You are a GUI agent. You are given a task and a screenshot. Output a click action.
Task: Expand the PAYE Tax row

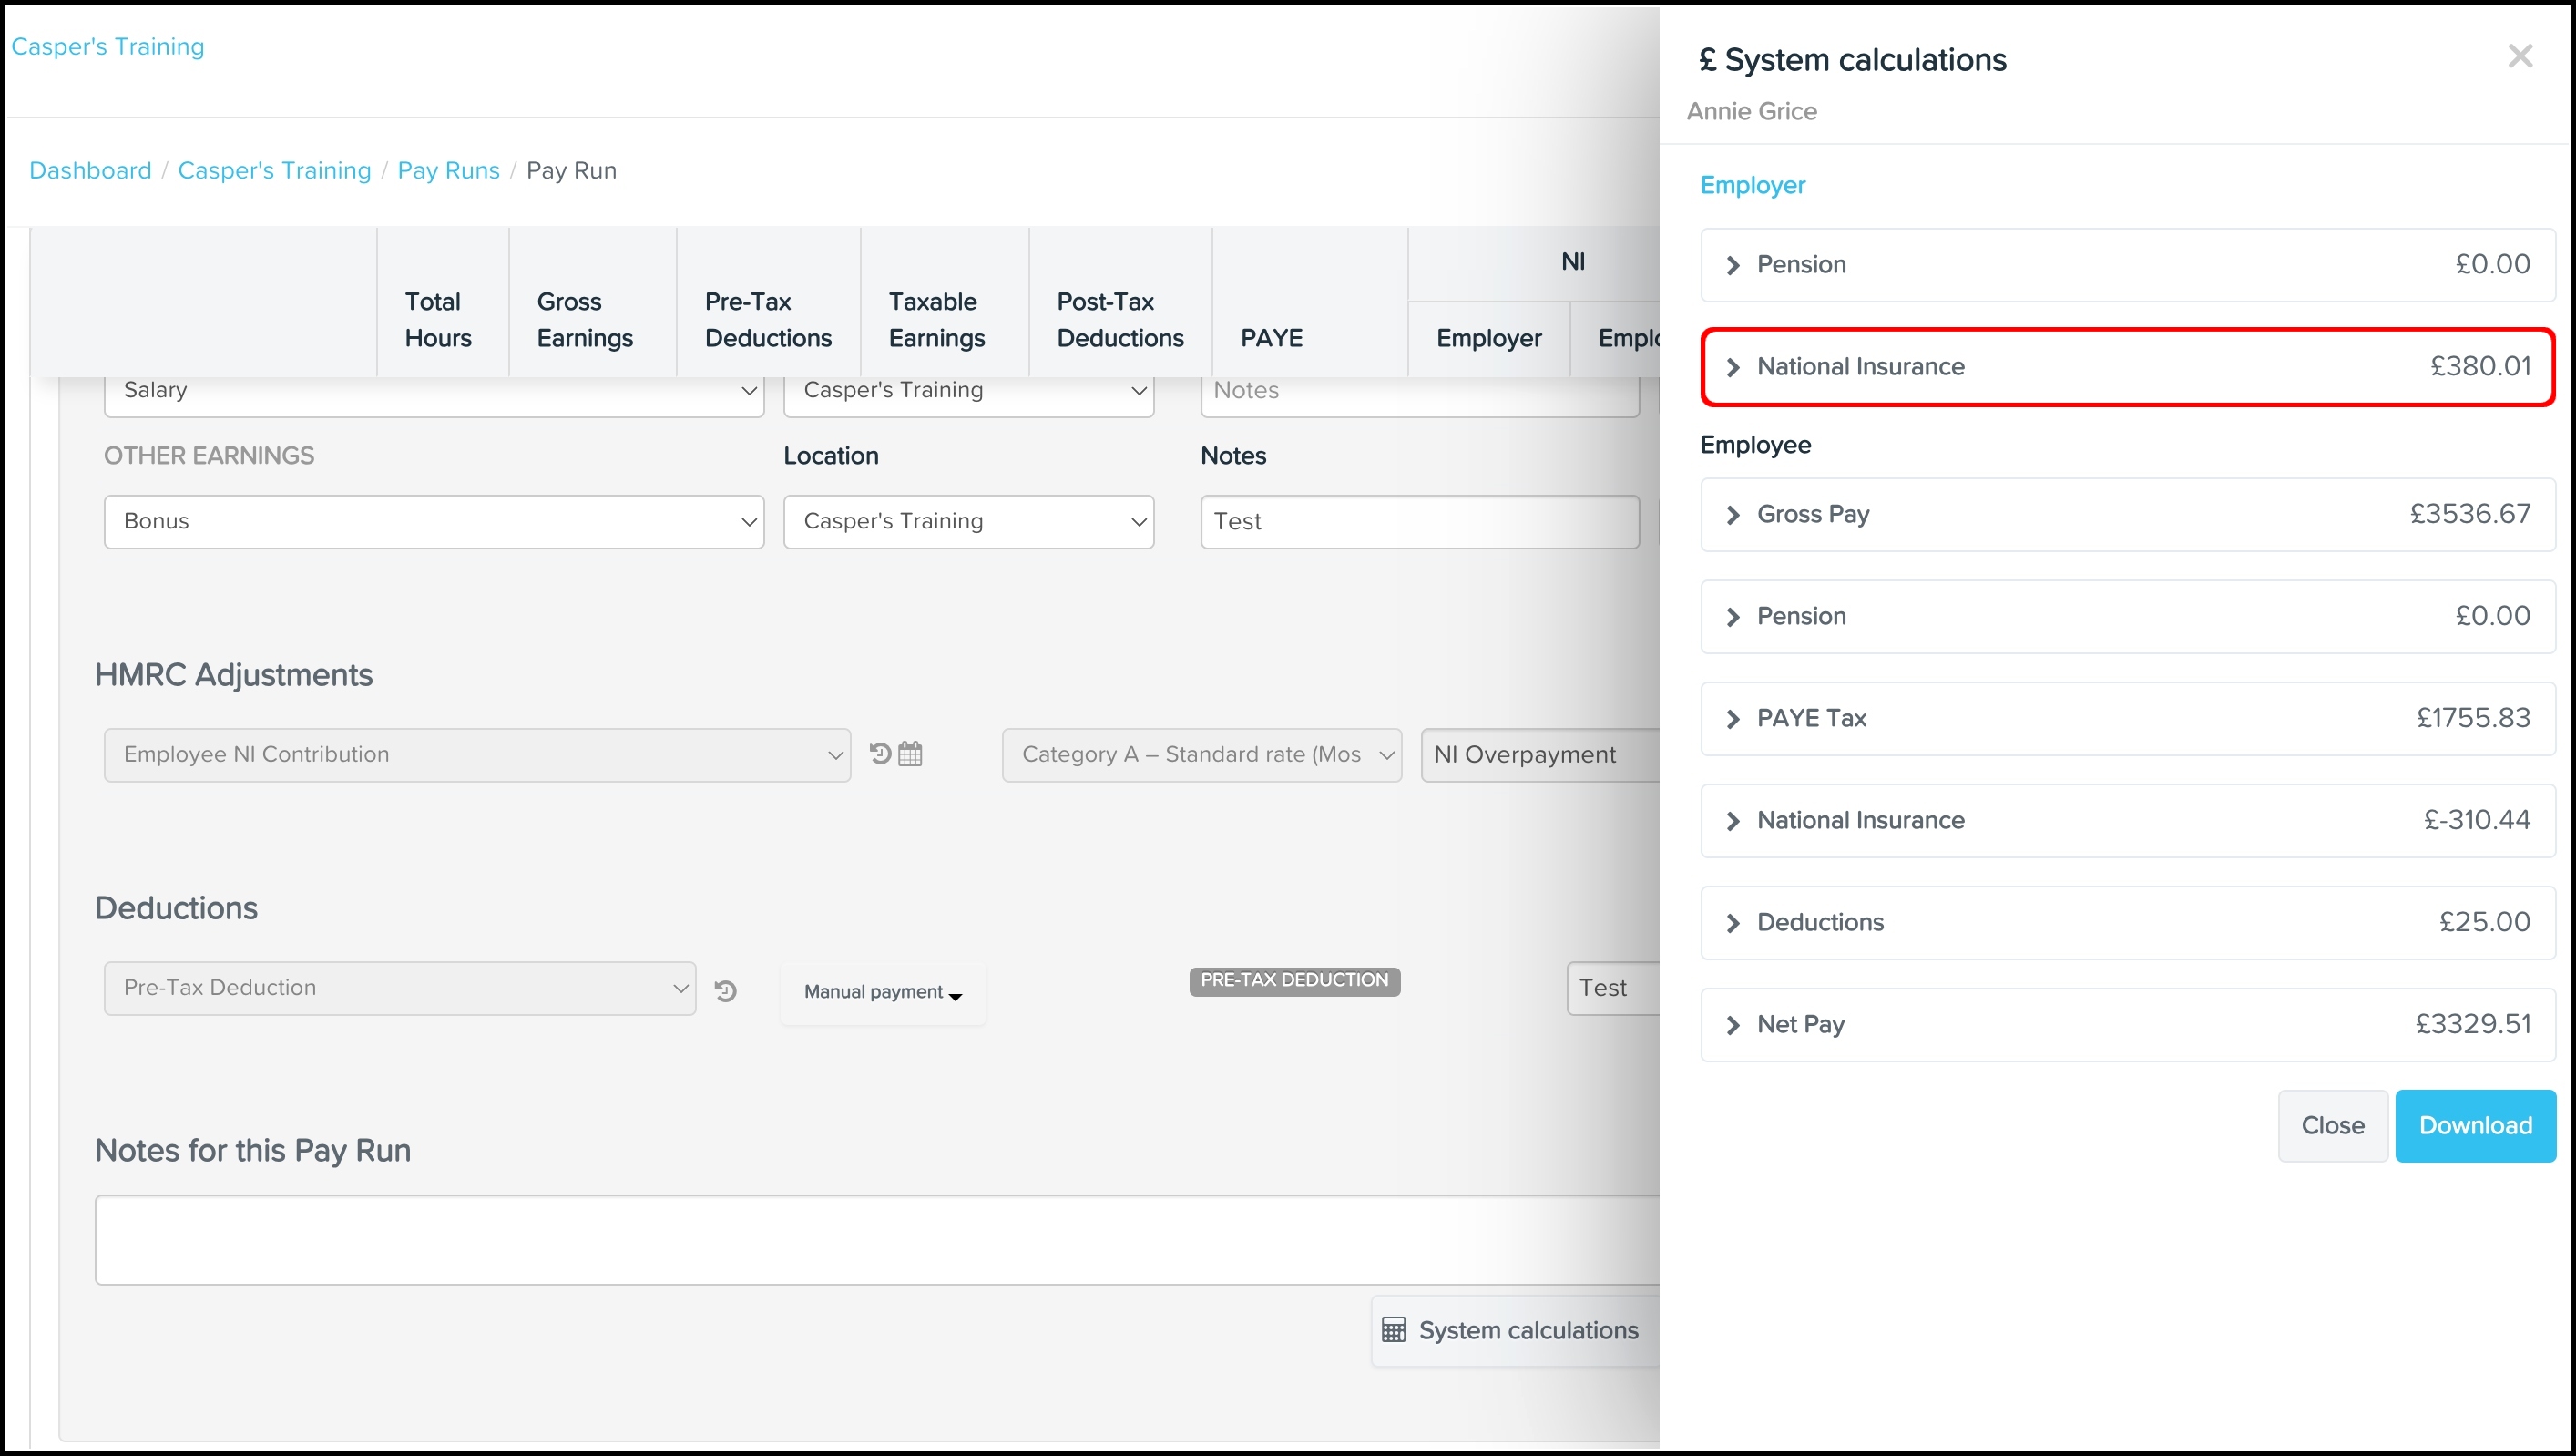[x=2128, y=718]
